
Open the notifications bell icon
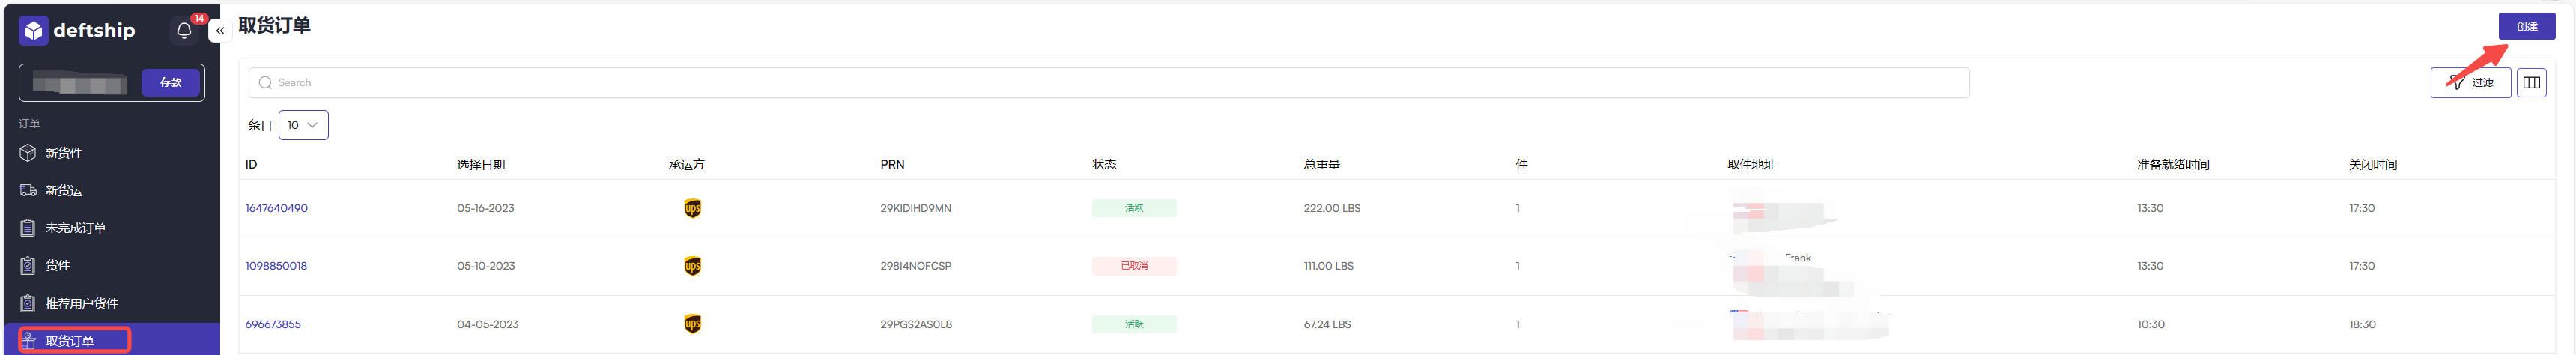(x=184, y=31)
